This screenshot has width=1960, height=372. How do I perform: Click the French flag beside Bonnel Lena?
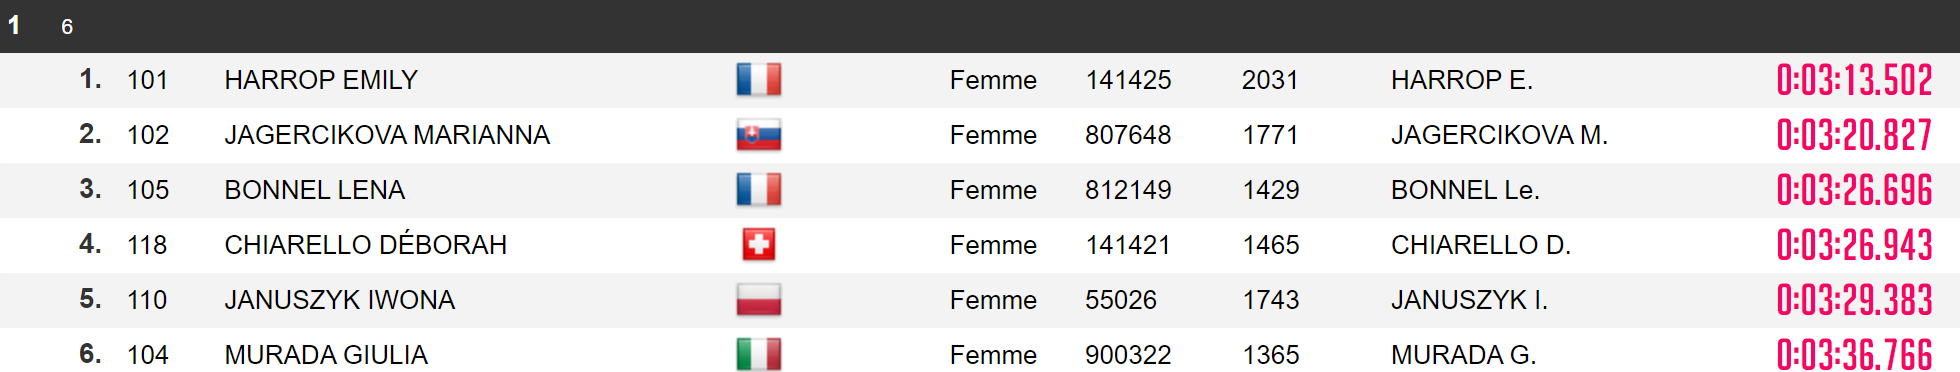[759, 190]
